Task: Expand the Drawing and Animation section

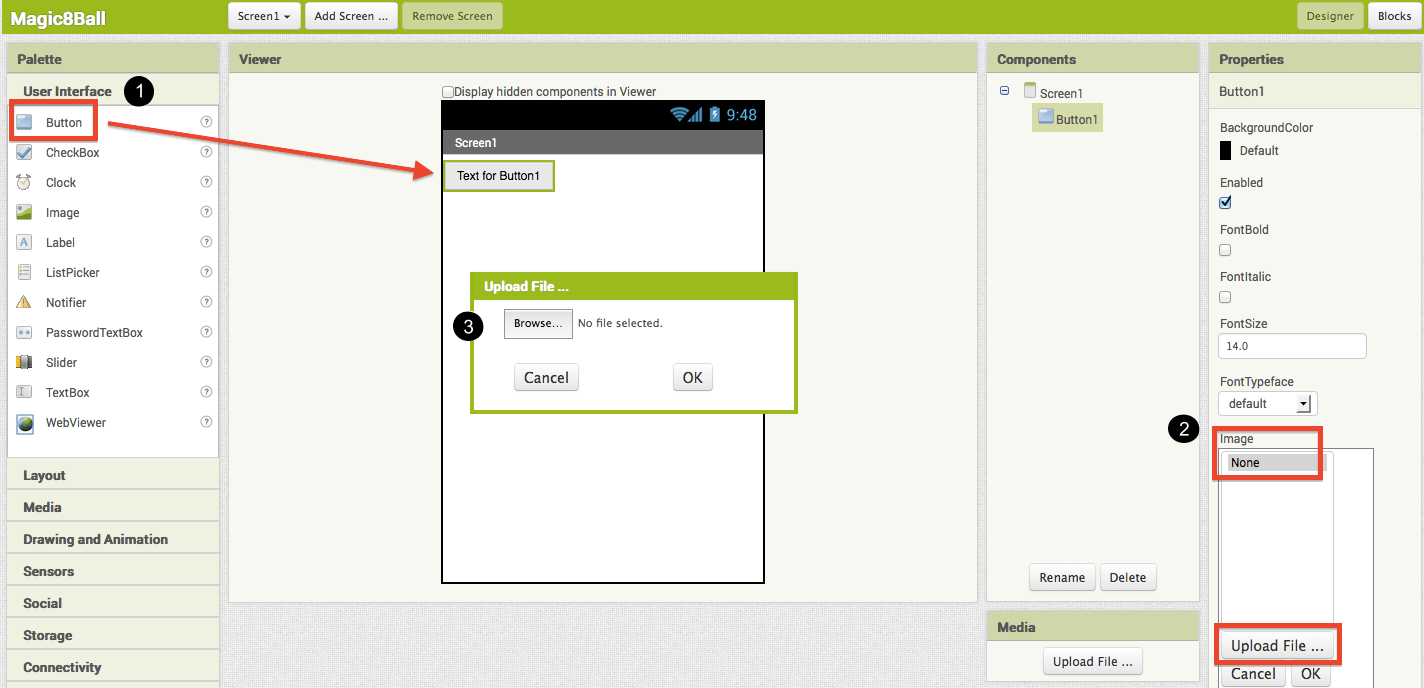Action: point(113,539)
